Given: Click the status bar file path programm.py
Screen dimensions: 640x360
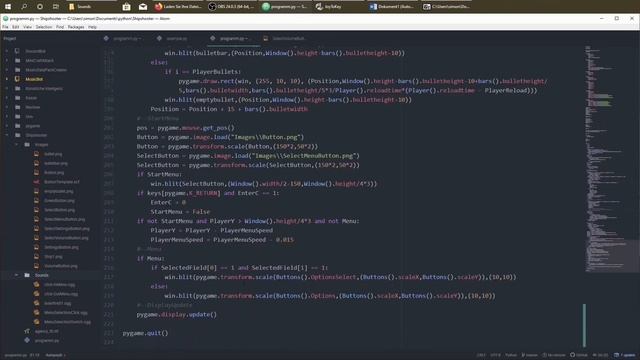Looking at the screenshot, I should point(16,355).
